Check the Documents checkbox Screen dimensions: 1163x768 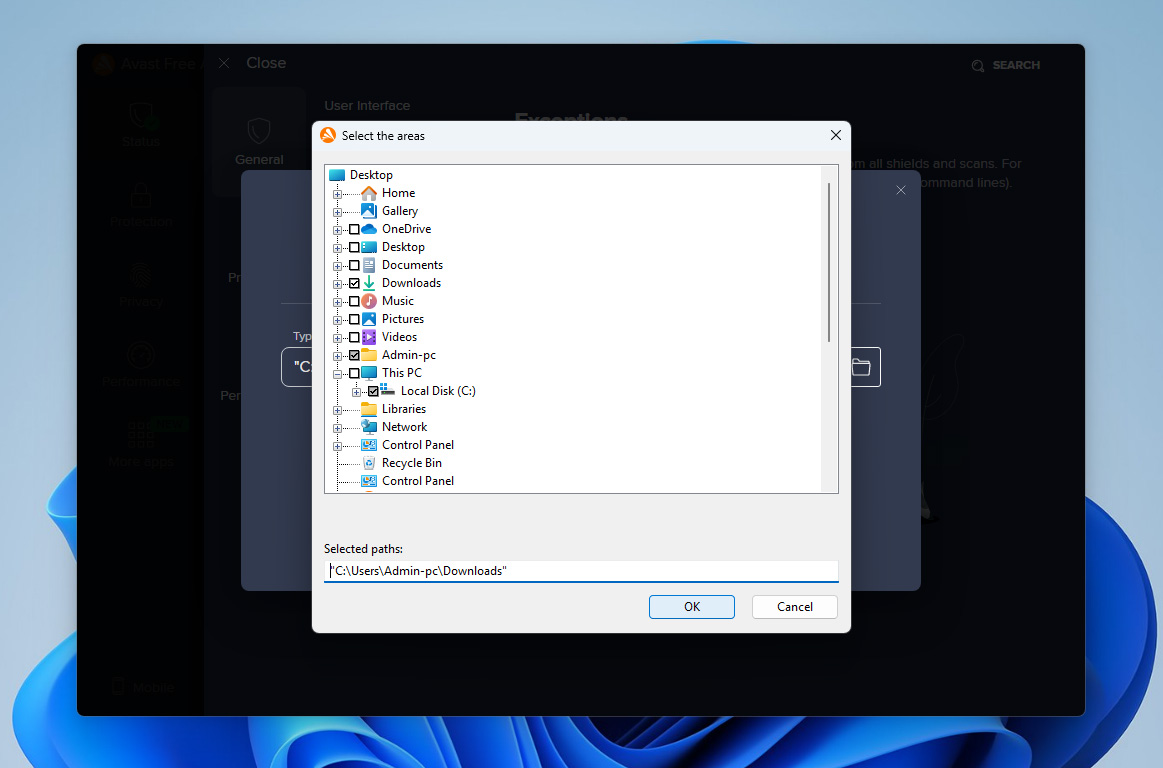pyautogui.click(x=355, y=265)
